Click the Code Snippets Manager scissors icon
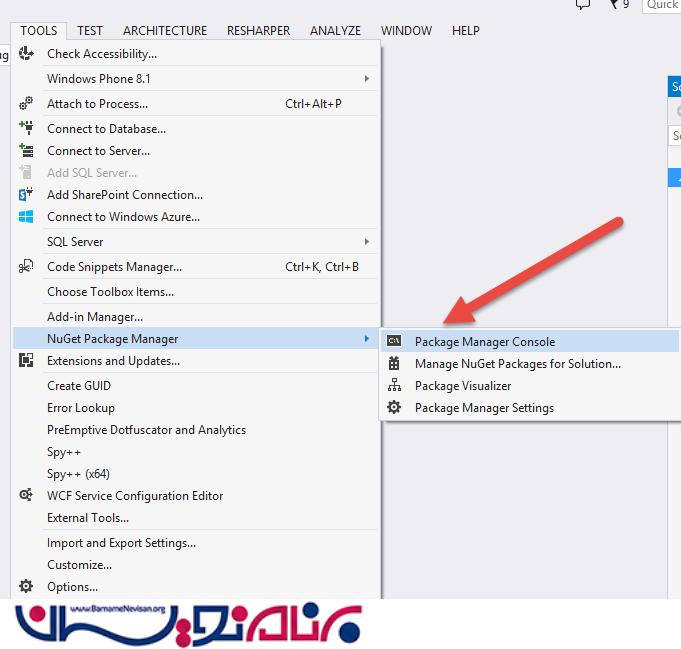This screenshot has height=649, width=681. pyautogui.click(x=26, y=266)
